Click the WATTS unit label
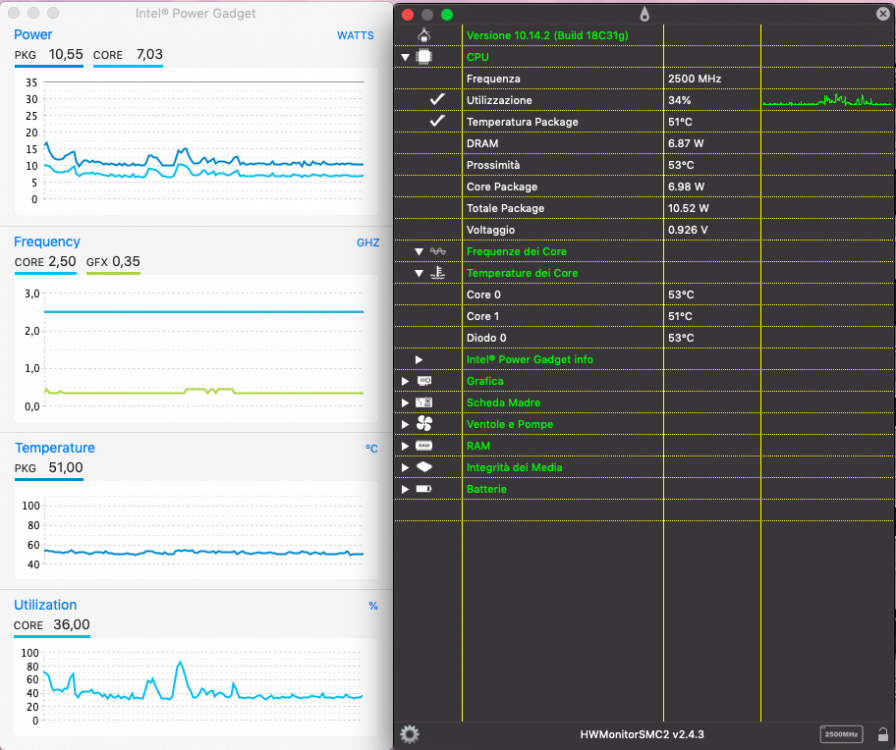The image size is (896, 750). click(x=355, y=35)
